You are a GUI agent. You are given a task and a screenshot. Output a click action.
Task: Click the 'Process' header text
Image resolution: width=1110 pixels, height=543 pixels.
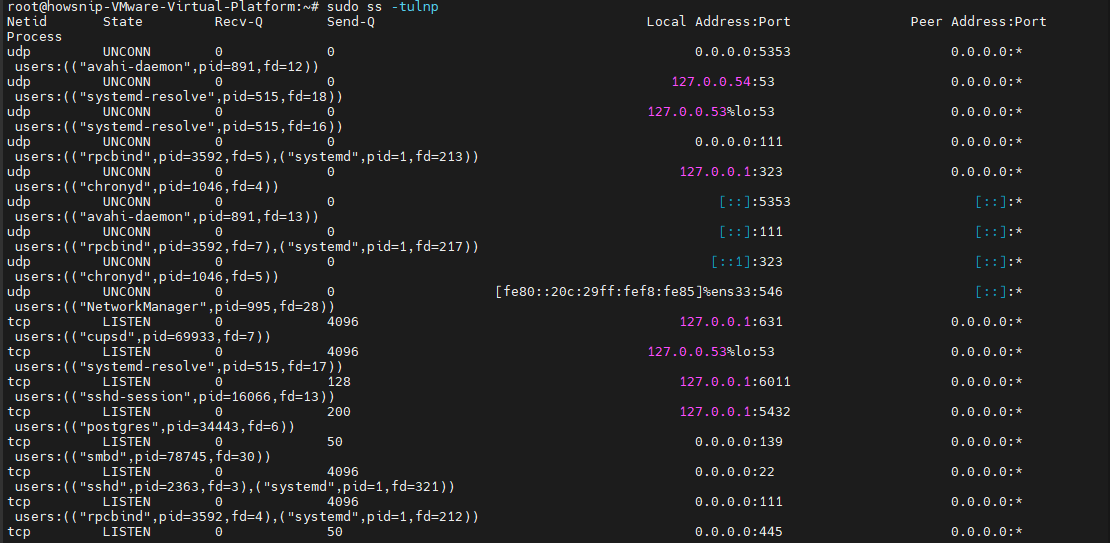click(x=35, y=37)
